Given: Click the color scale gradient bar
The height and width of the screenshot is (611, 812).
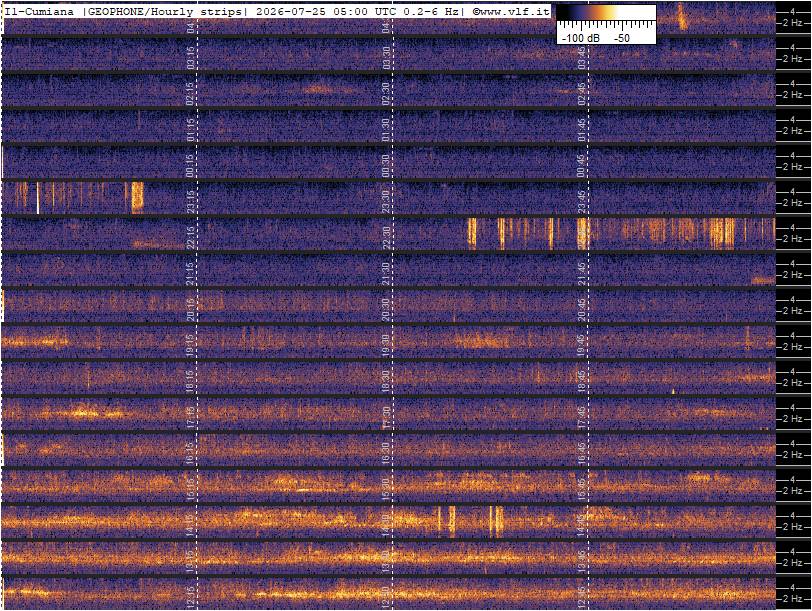Looking at the screenshot, I should 606,13.
